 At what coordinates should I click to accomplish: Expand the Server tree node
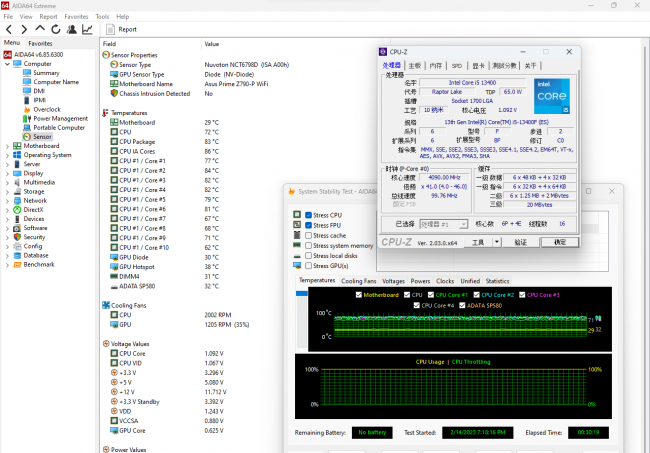click(x=7, y=165)
